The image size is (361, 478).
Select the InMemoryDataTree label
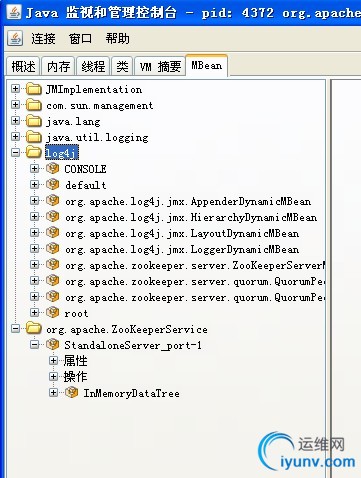(131, 393)
